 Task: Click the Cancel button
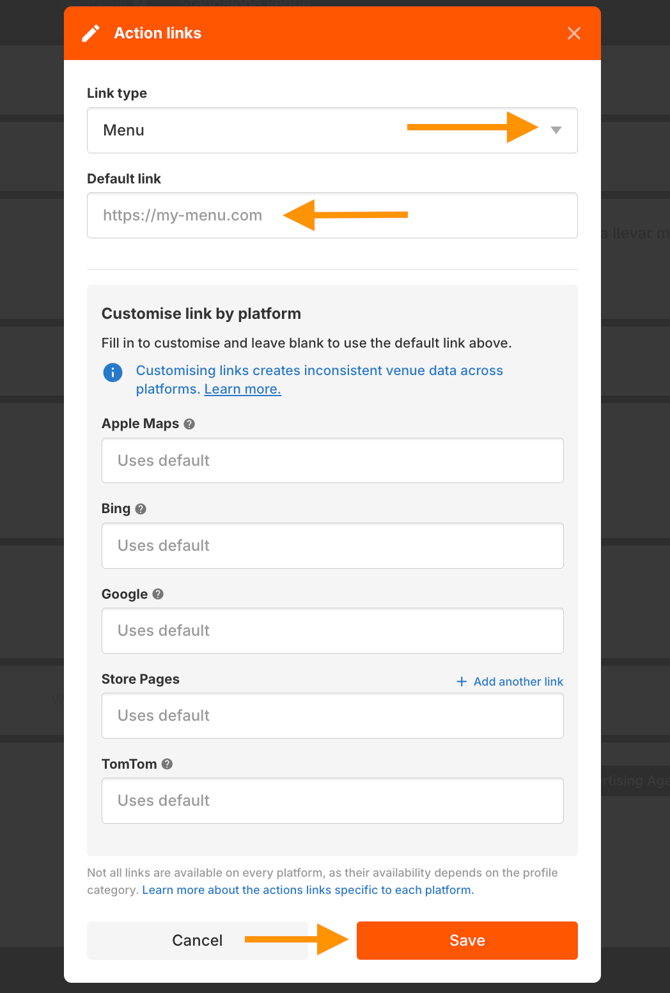click(x=198, y=940)
